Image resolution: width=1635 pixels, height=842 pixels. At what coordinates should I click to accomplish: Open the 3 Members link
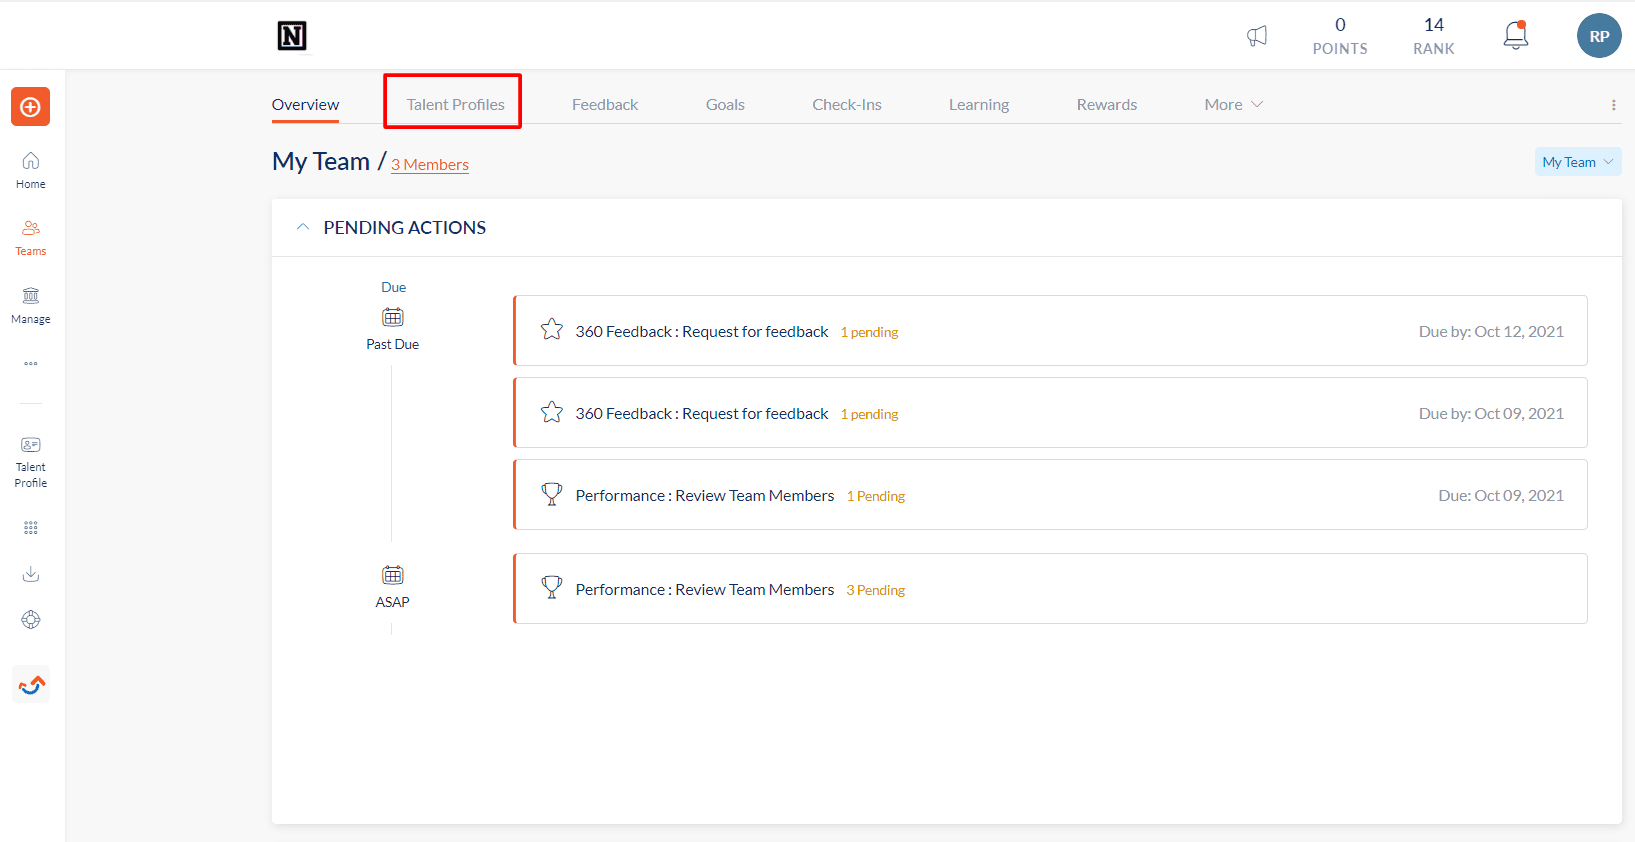430,164
